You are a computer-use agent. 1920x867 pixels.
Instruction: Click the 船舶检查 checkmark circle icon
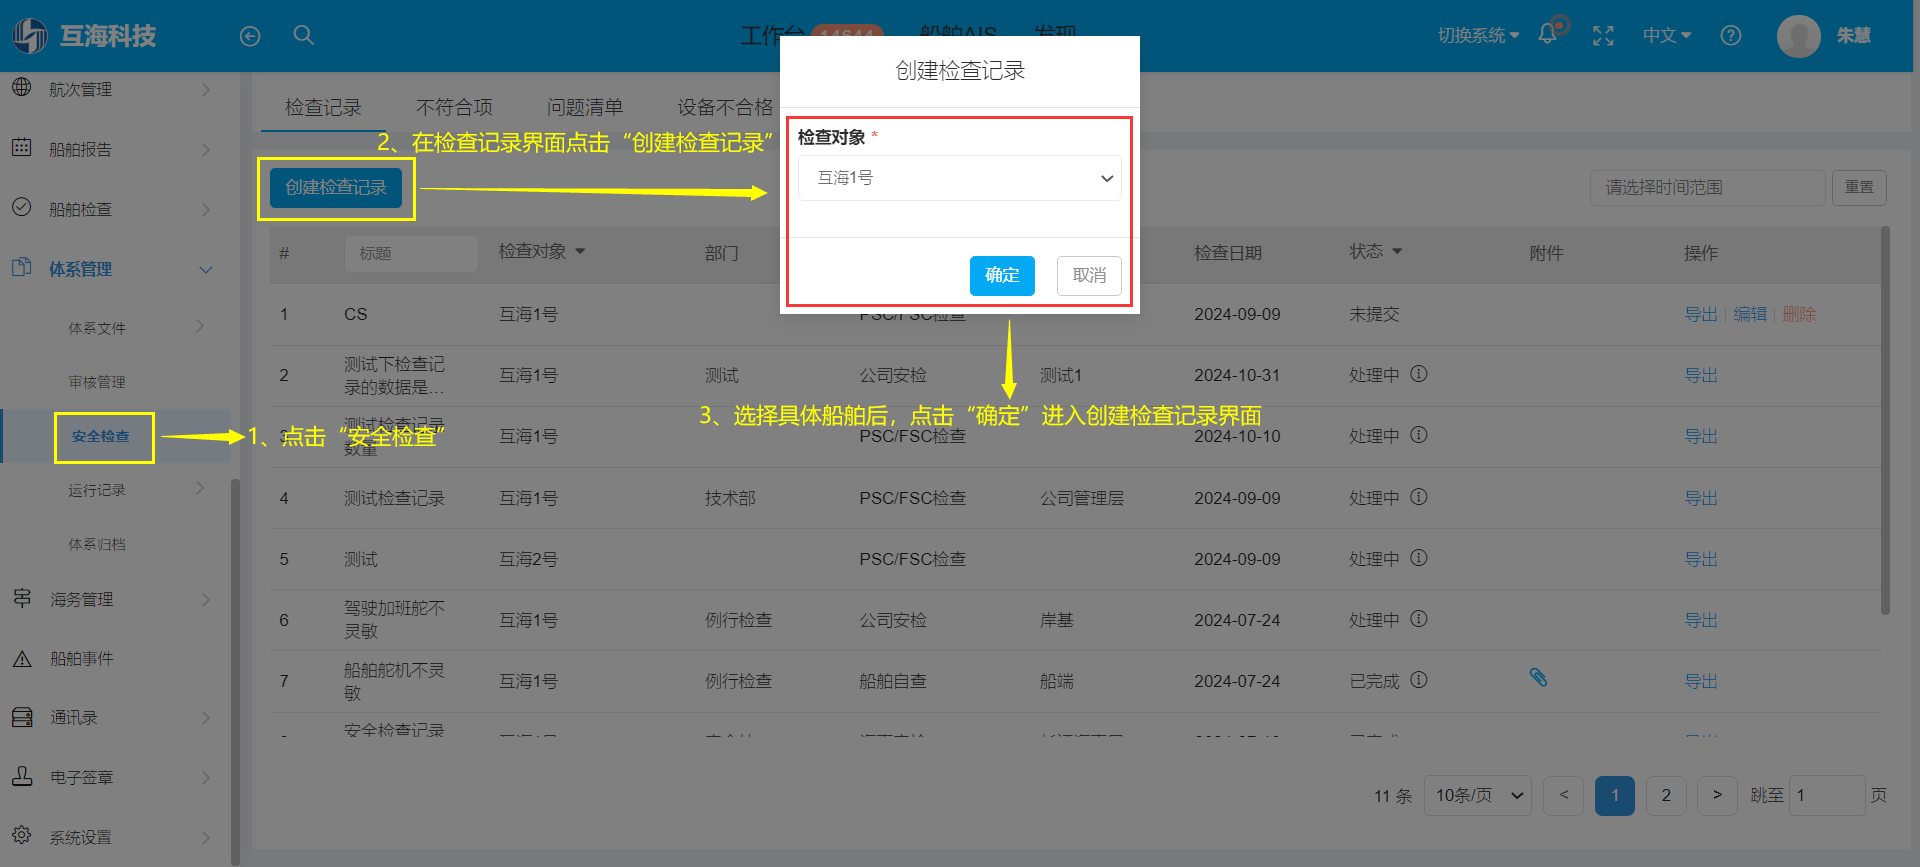[x=22, y=208]
